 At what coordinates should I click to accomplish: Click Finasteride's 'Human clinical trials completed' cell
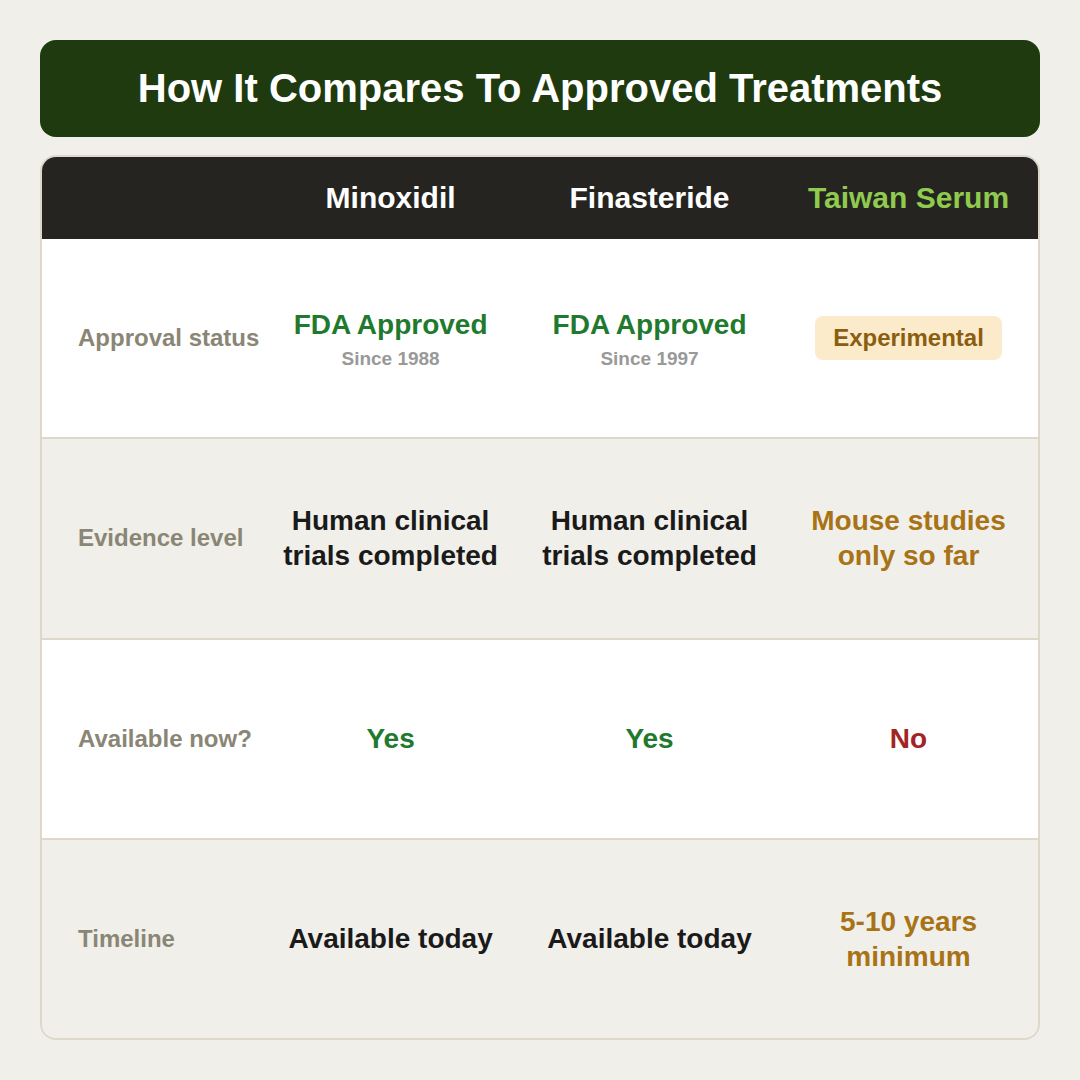tap(649, 538)
